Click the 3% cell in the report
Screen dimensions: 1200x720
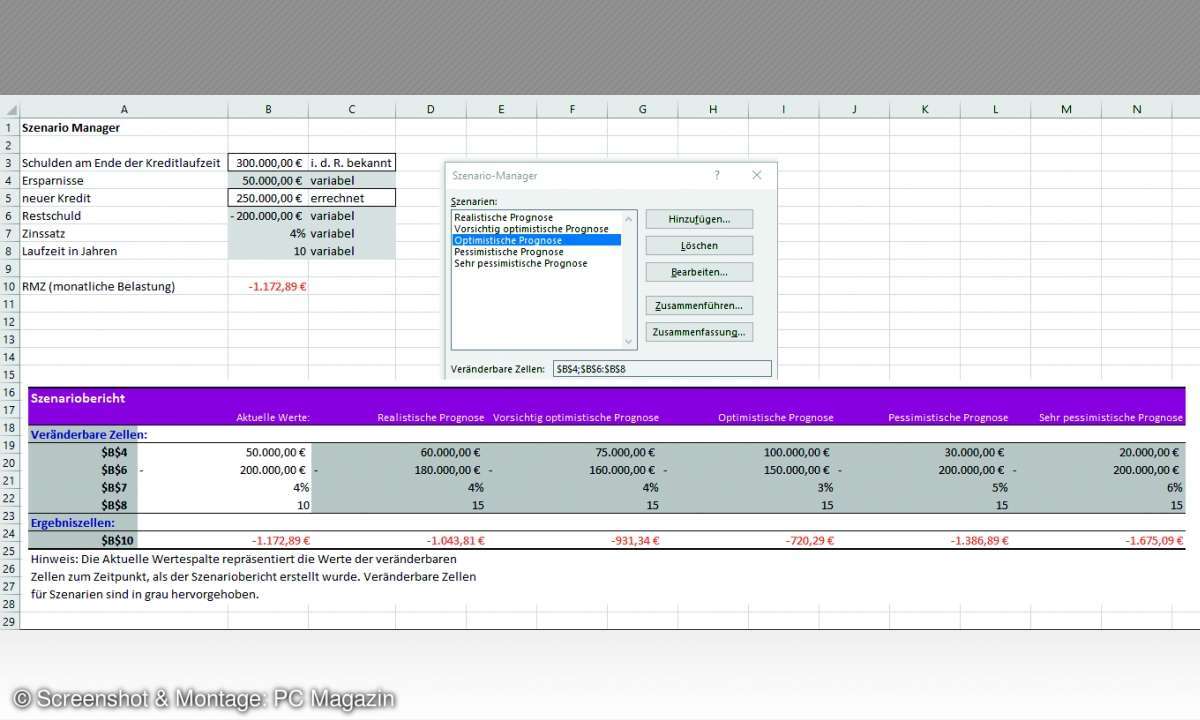tap(825, 487)
